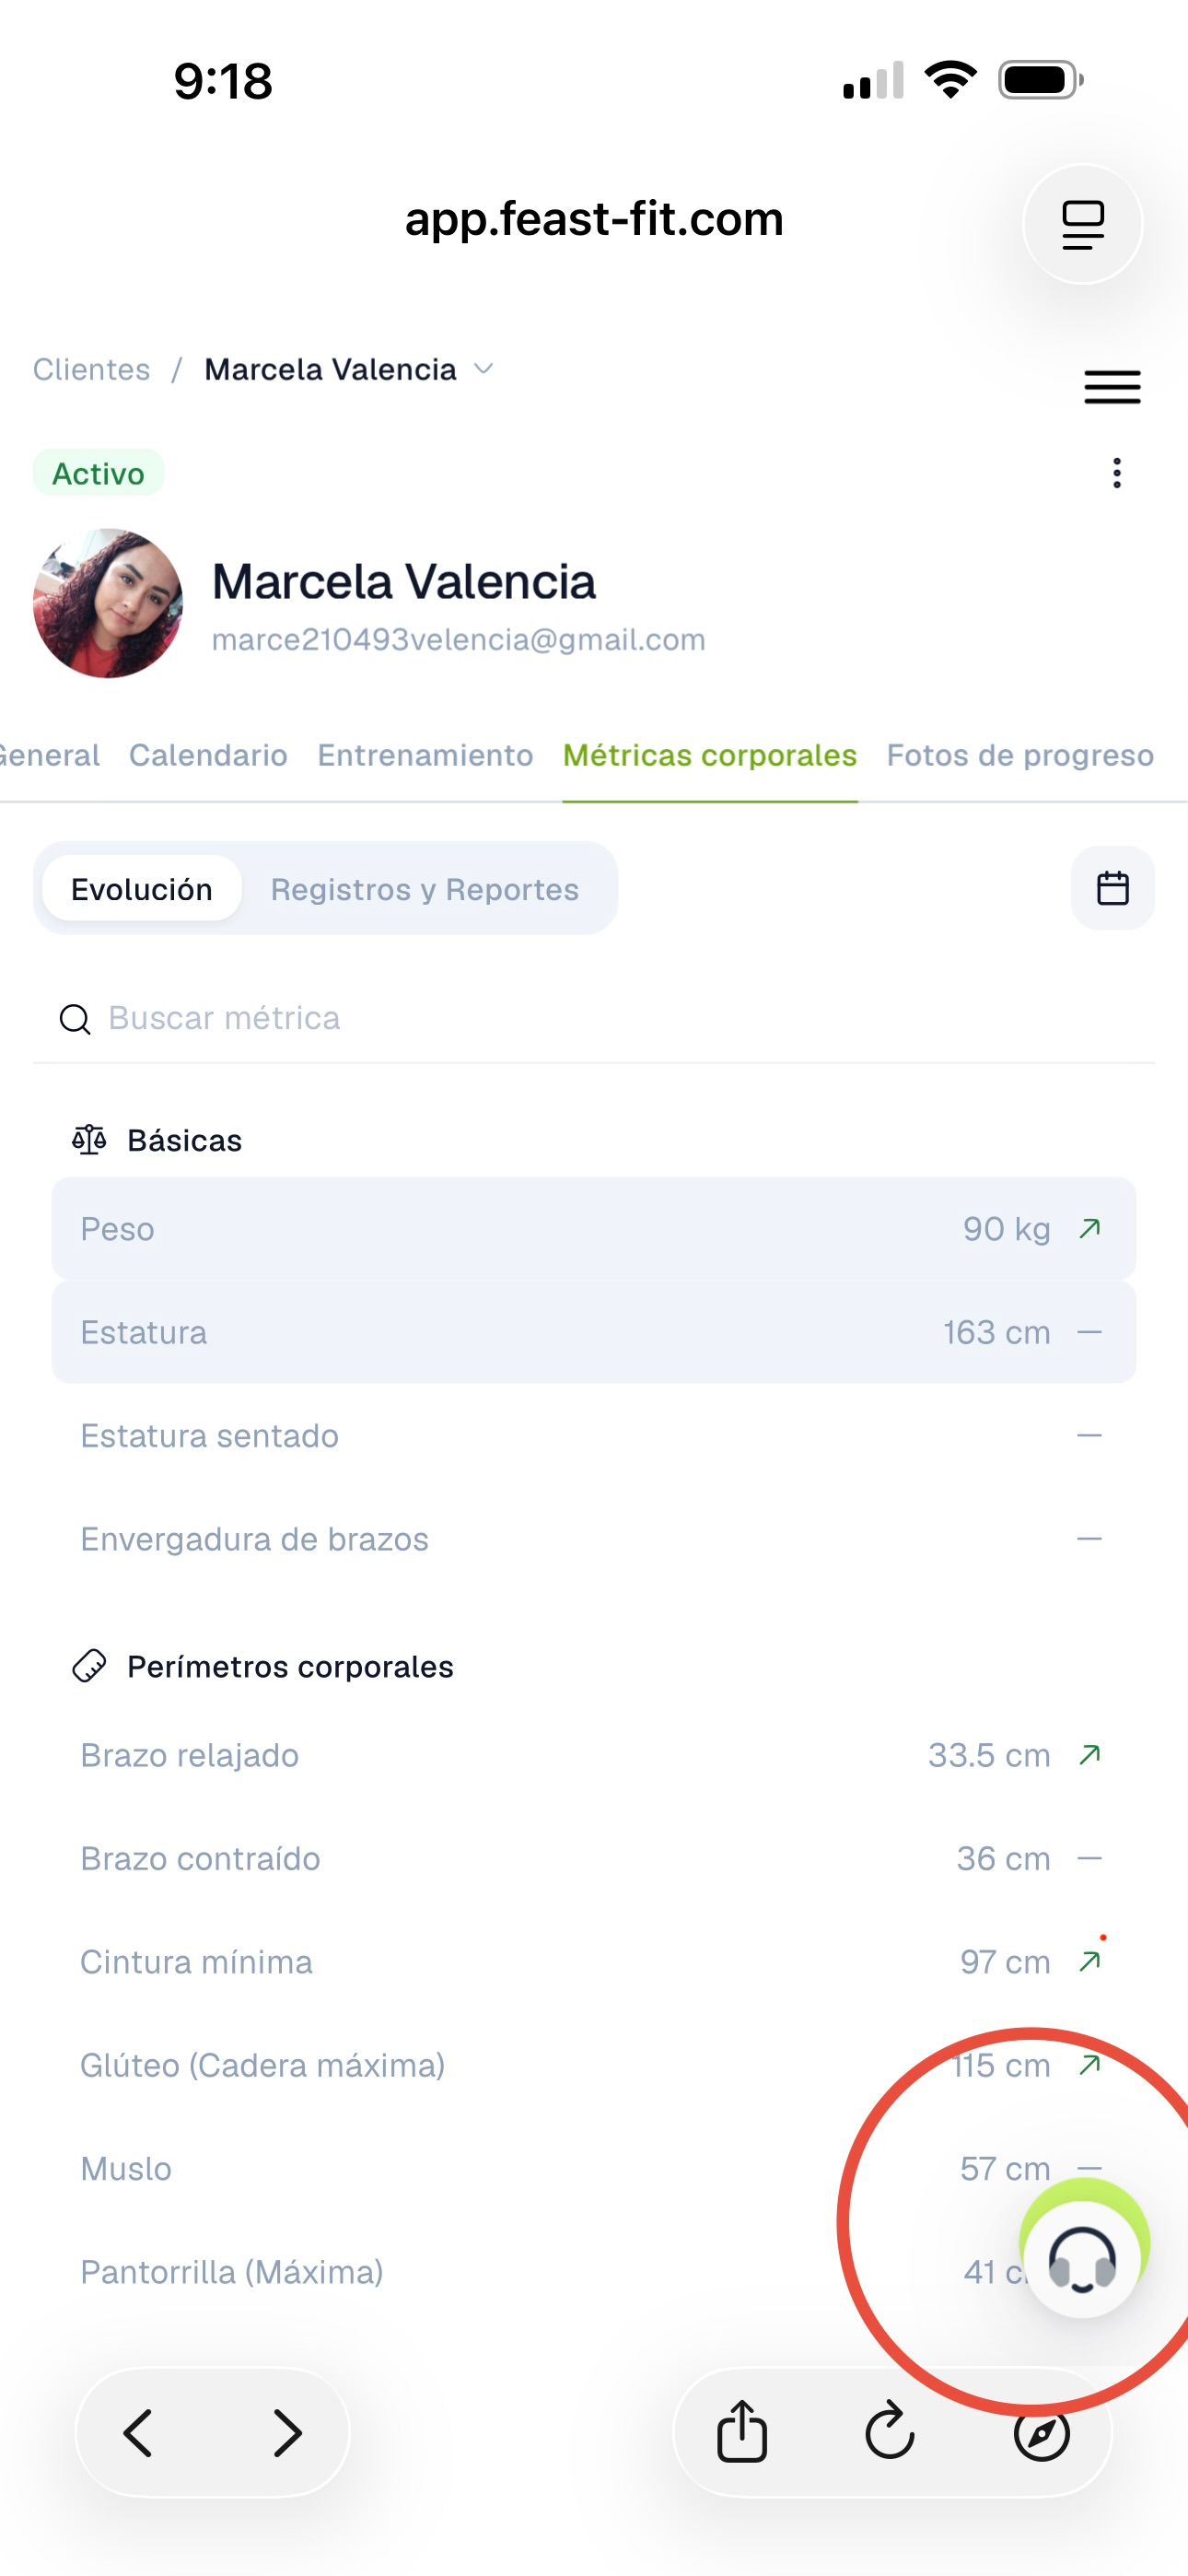1188x2576 pixels.
Task: Switch to Registros y Reportes view
Action: 424,888
